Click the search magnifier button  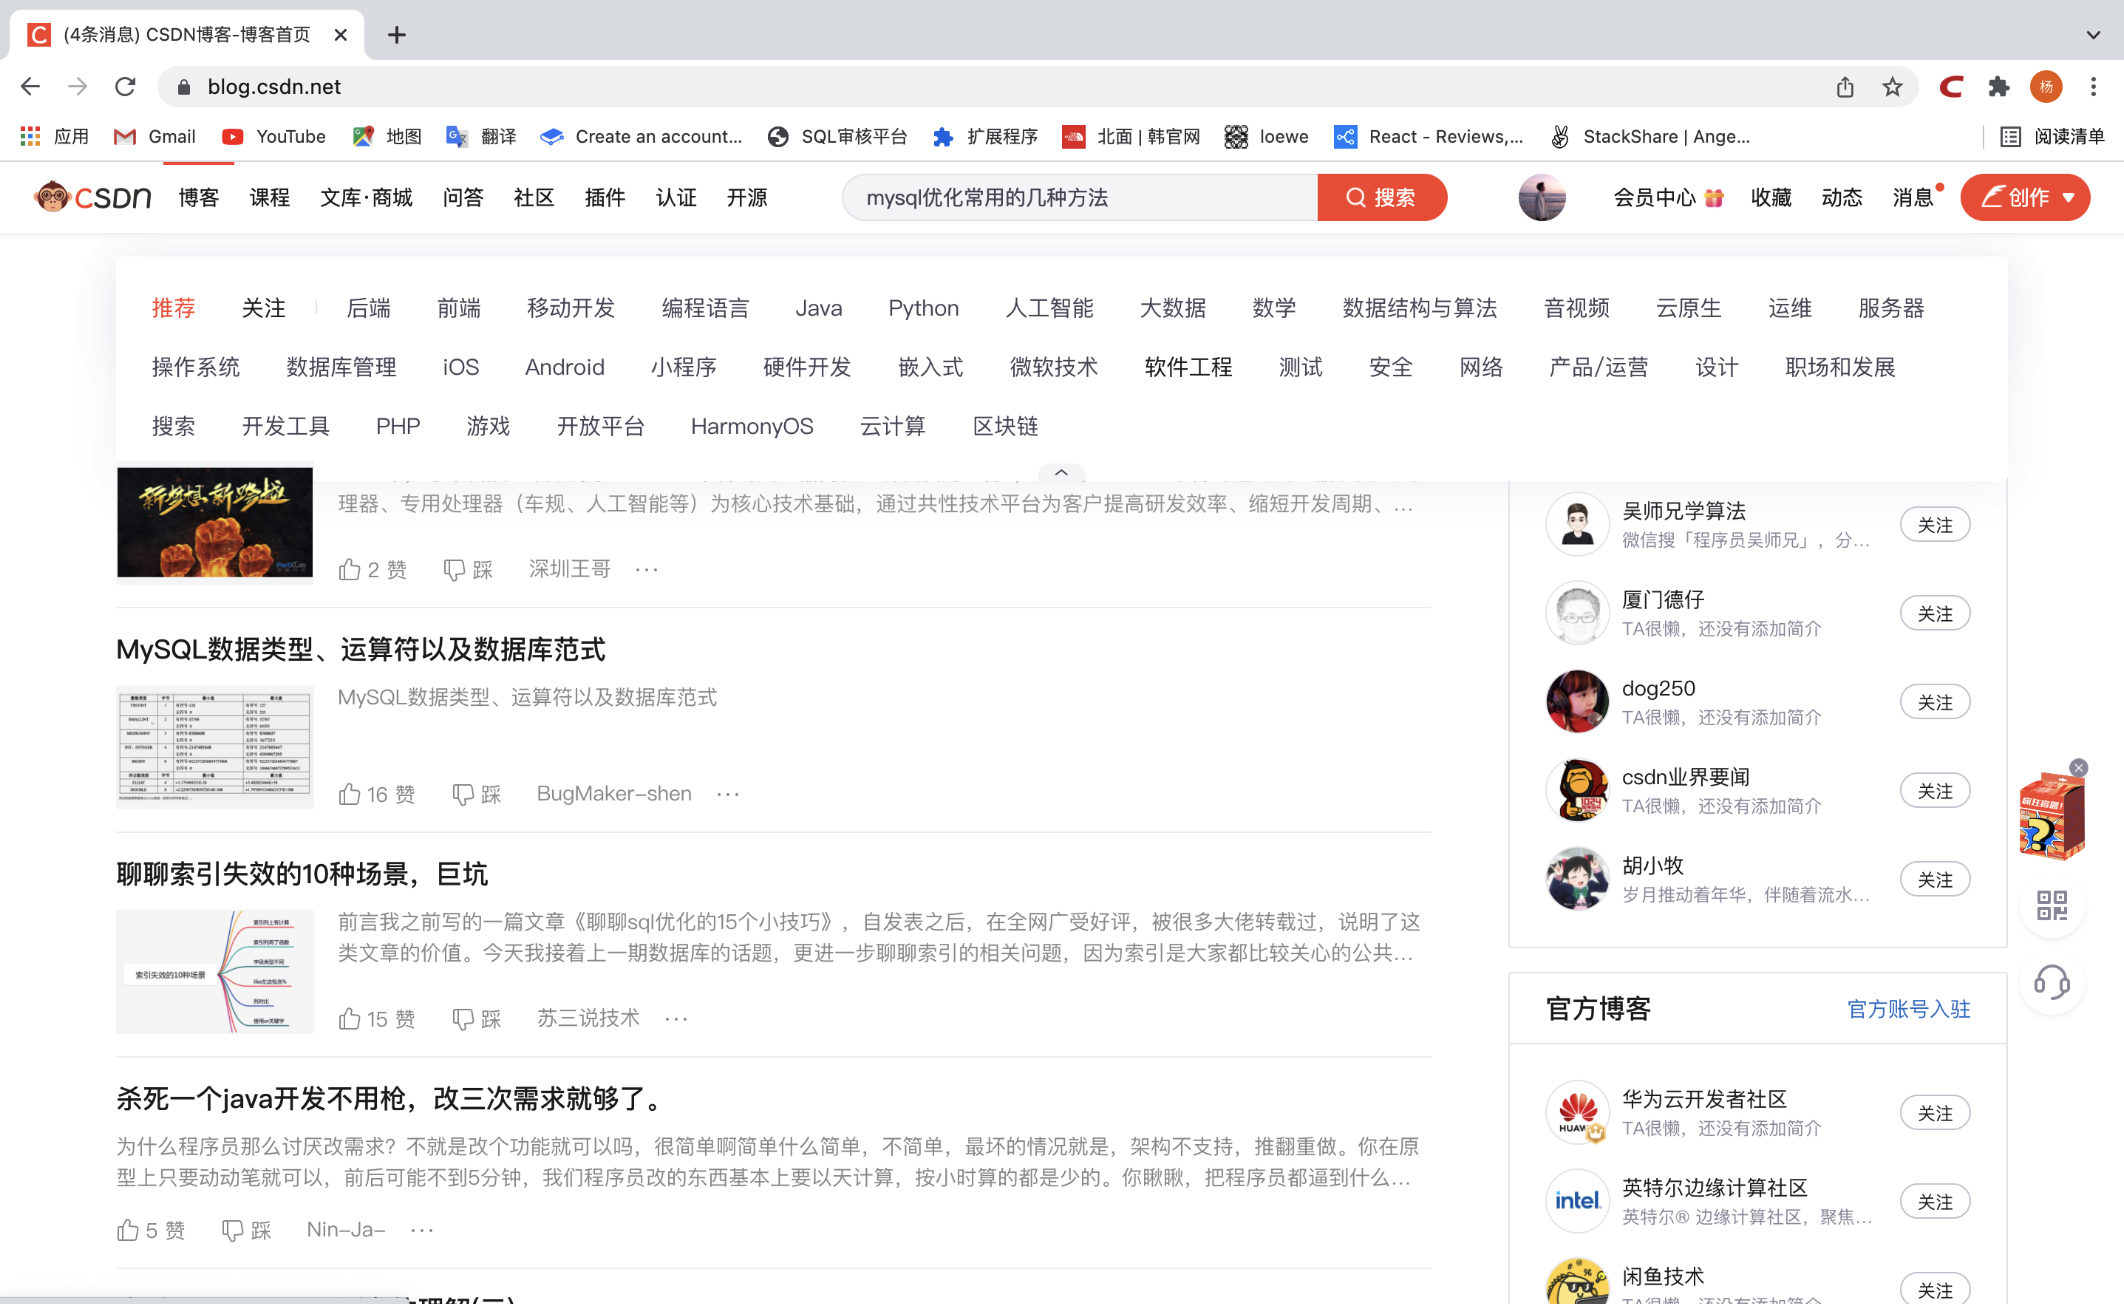pos(1381,197)
